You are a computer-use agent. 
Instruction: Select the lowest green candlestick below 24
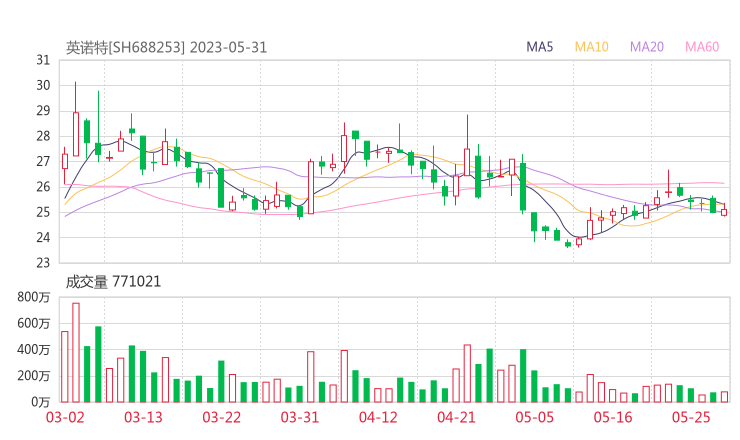click(568, 244)
